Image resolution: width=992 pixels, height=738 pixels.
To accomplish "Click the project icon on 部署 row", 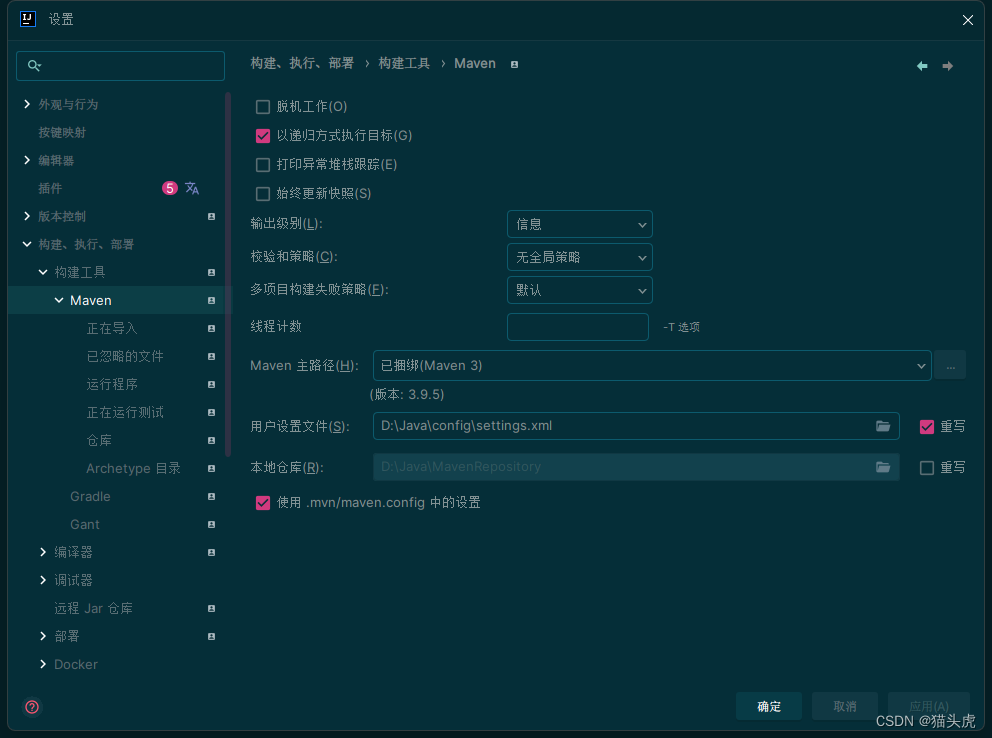I will [x=211, y=636].
